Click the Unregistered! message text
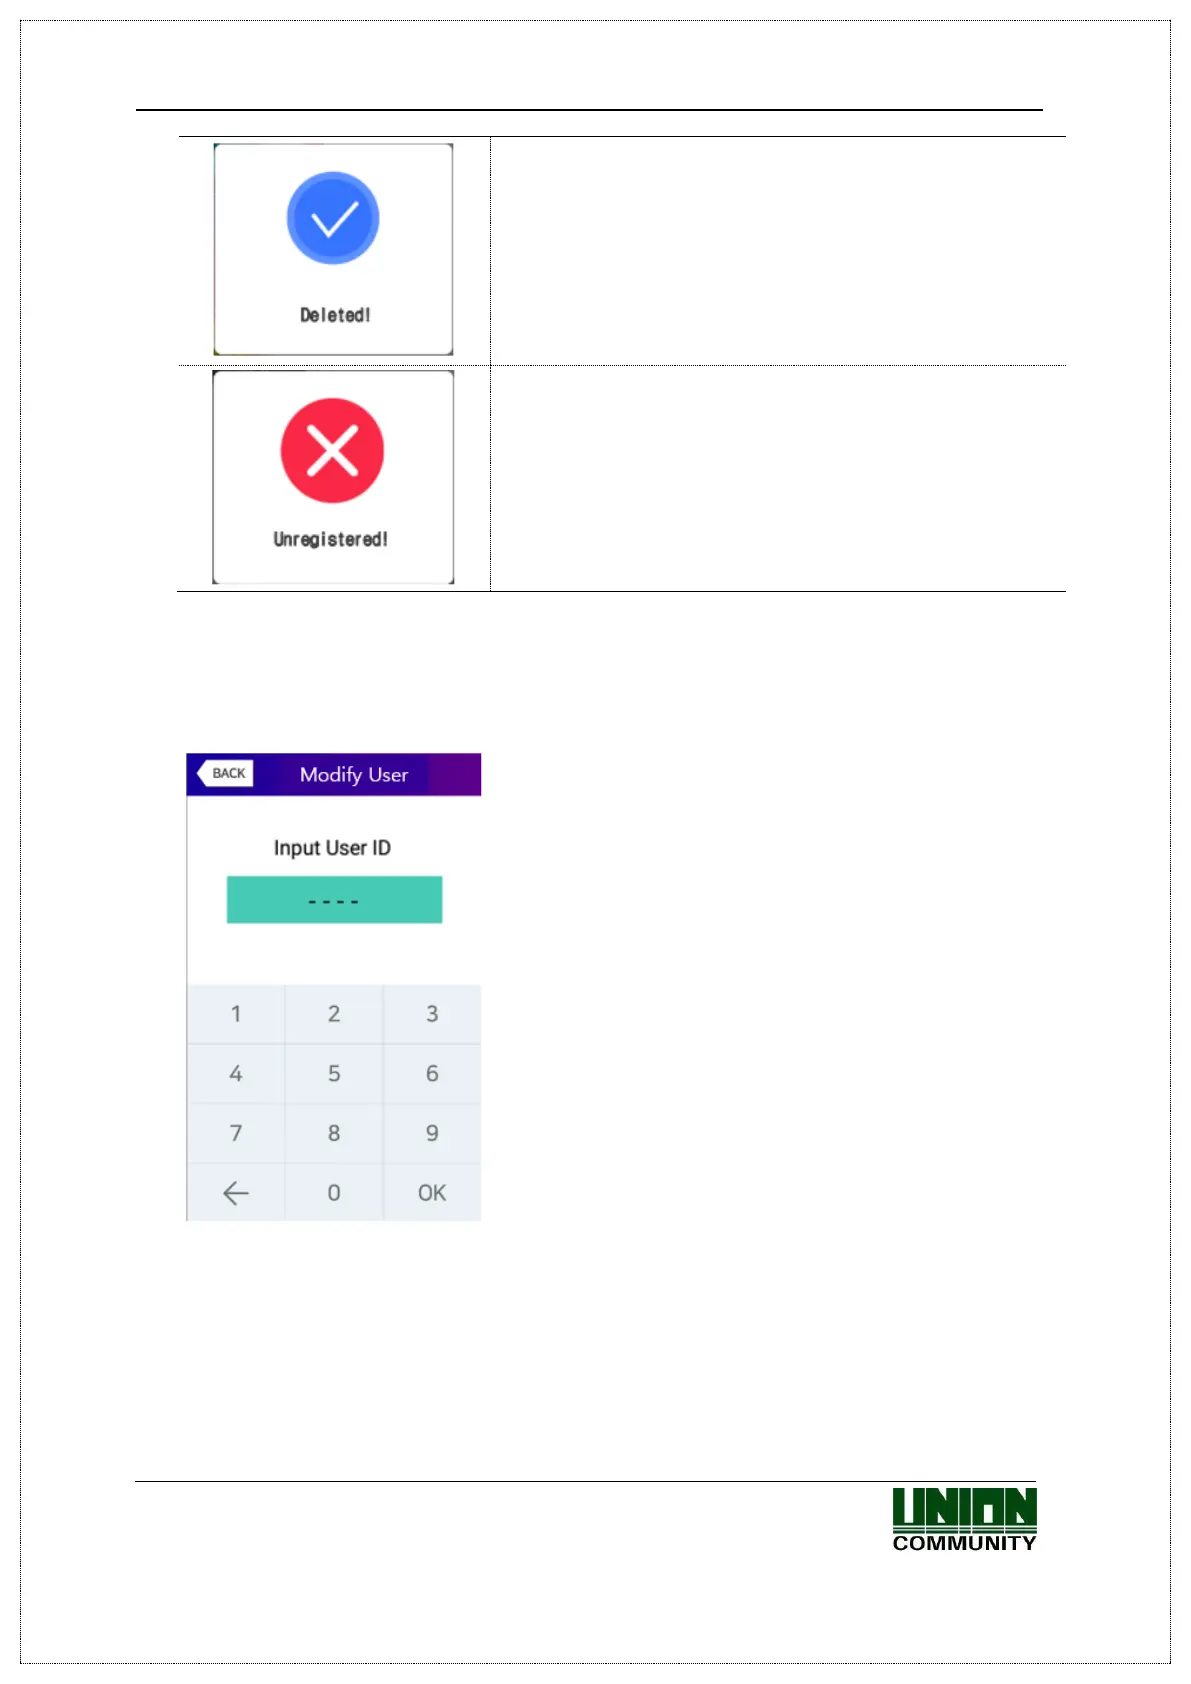The width and height of the screenshot is (1191, 1684). [331, 540]
